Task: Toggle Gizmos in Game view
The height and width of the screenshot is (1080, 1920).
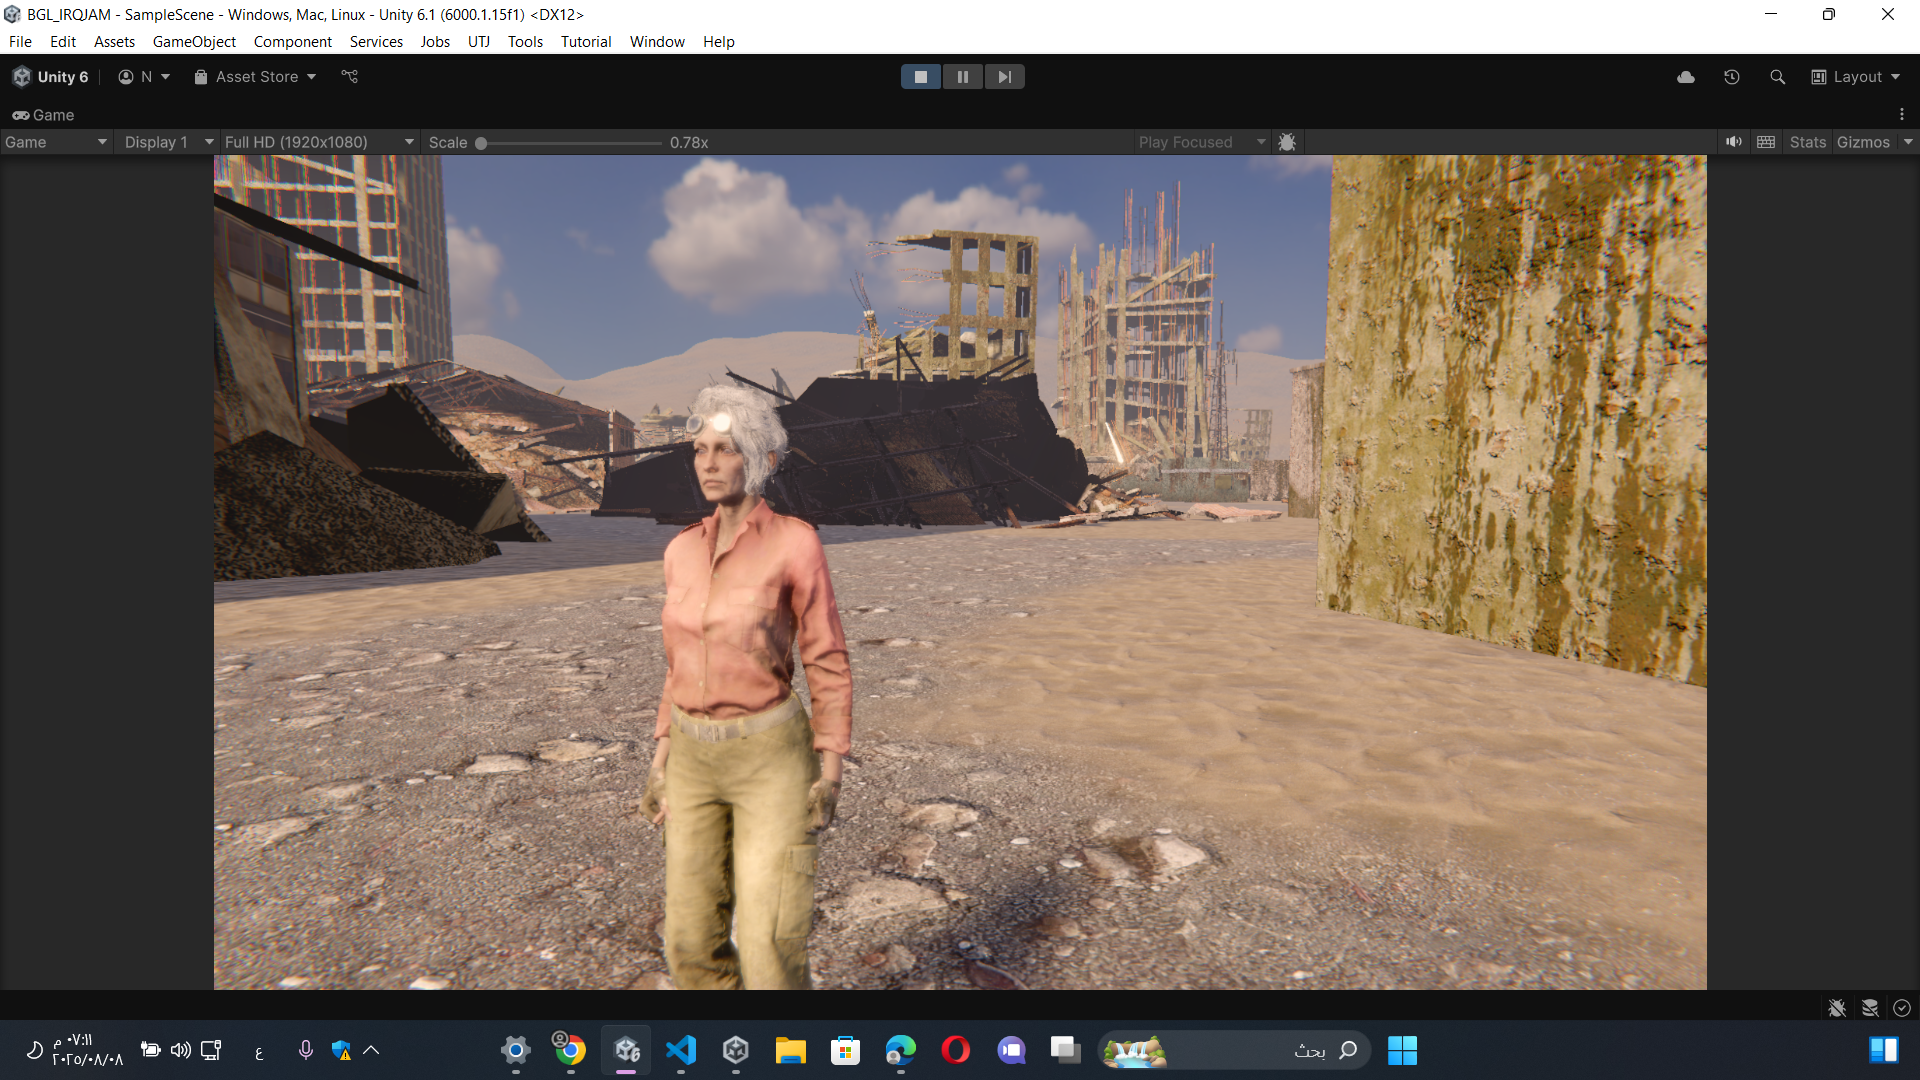Action: [1863, 142]
